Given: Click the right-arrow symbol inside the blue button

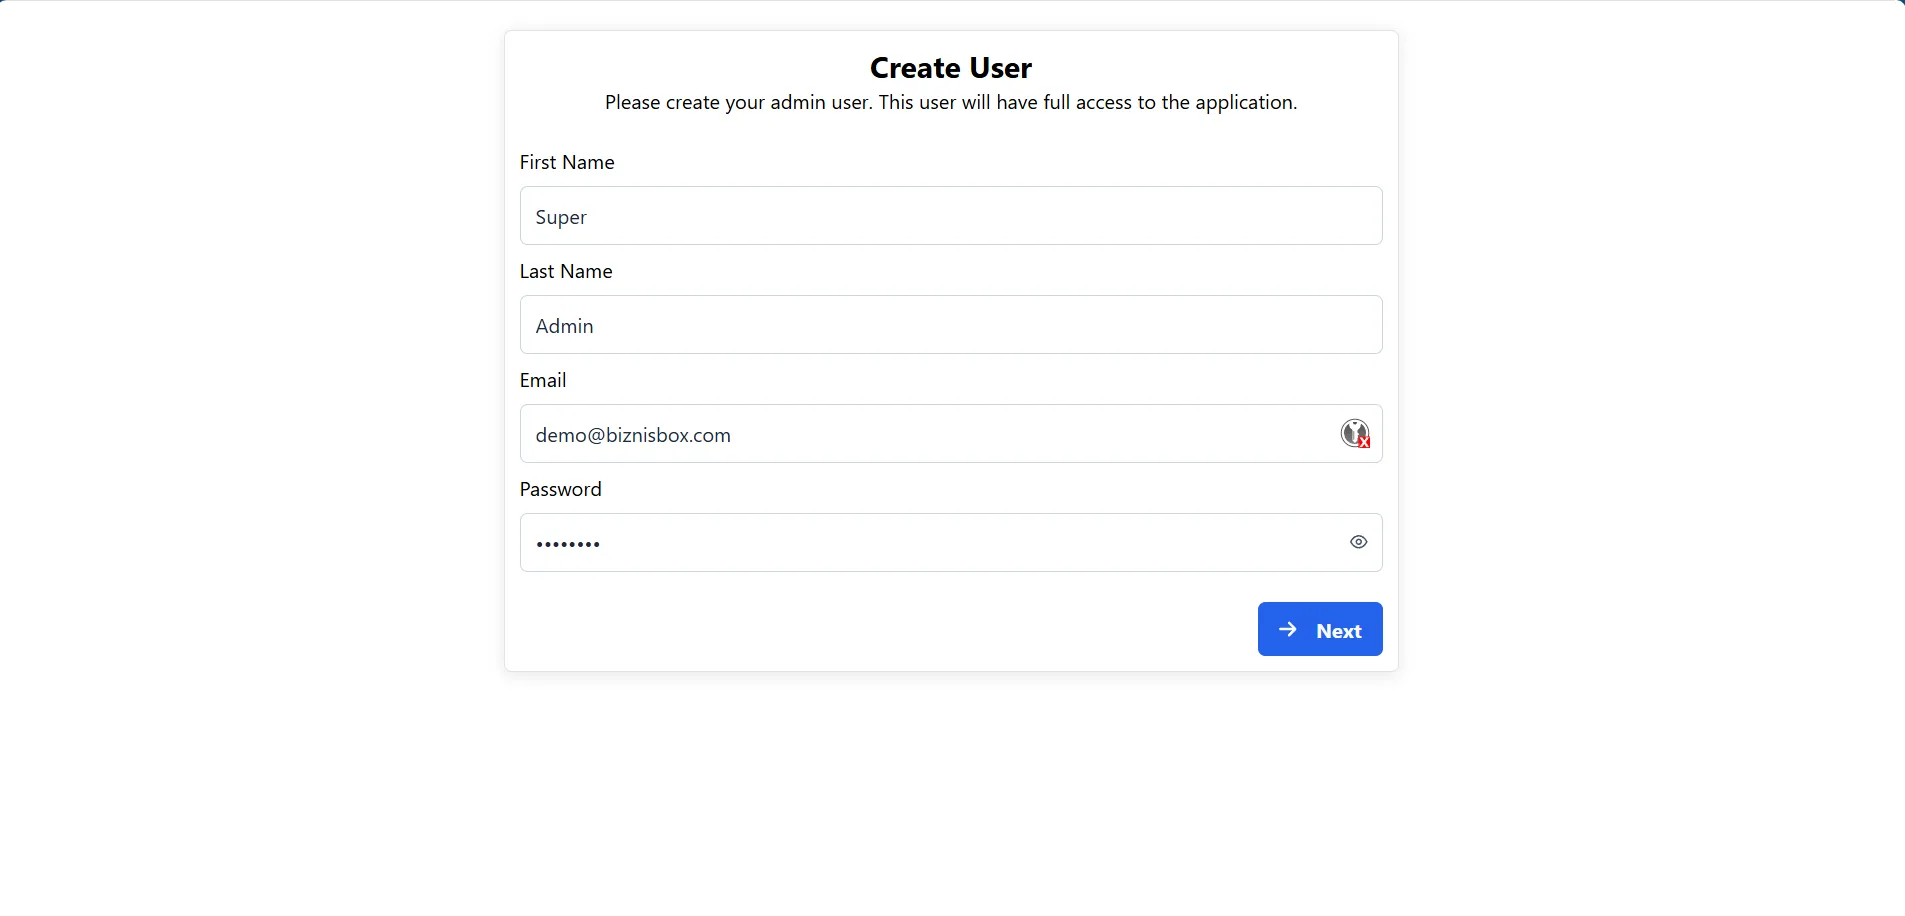Looking at the screenshot, I should tap(1286, 629).
